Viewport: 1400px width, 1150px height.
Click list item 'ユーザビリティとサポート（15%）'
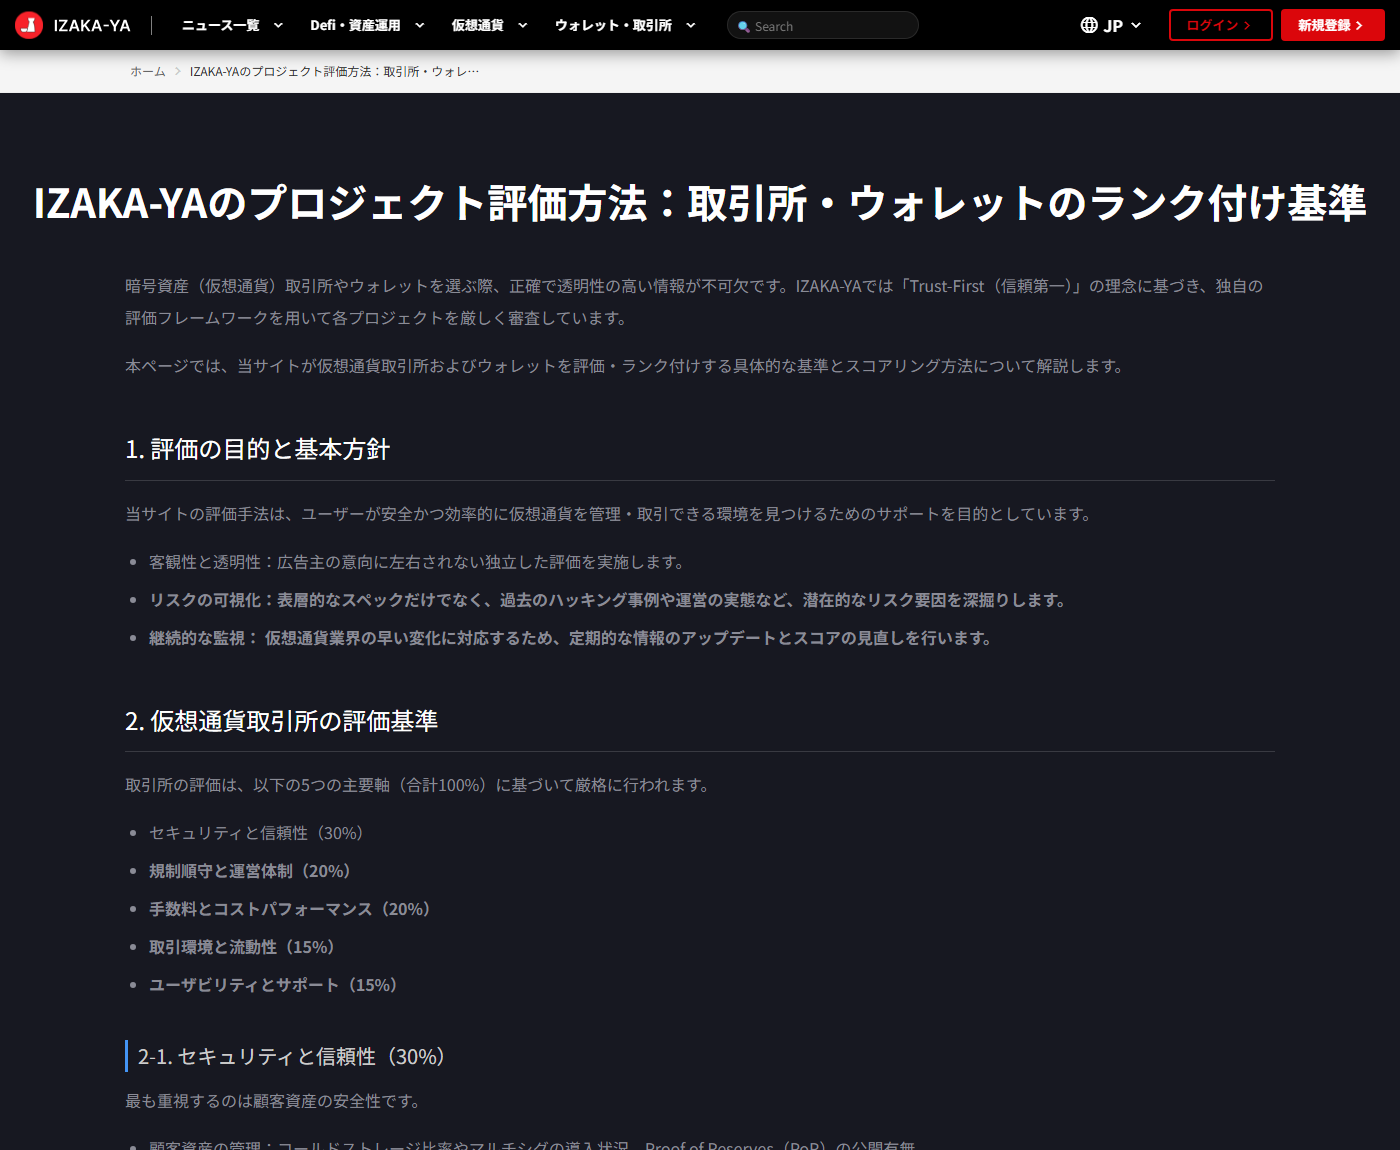coord(274,985)
